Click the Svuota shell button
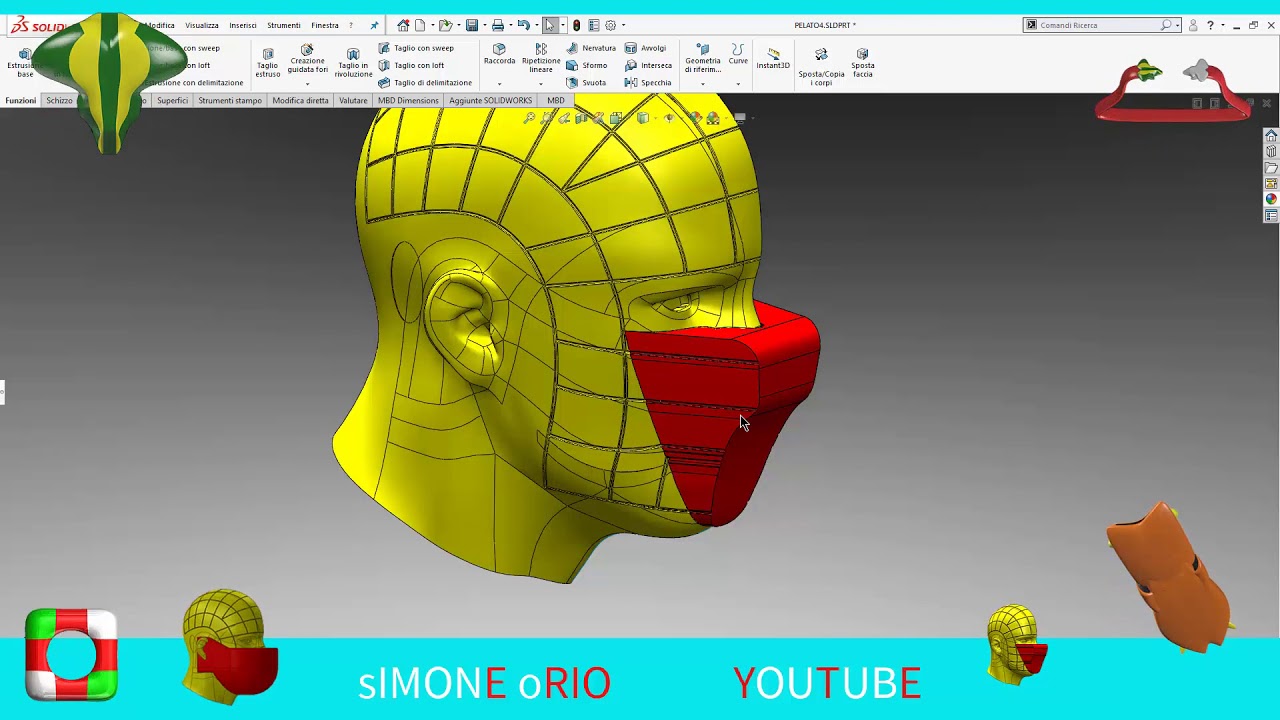This screenshot has height=720, width=1280. click(x=586, y=83)
